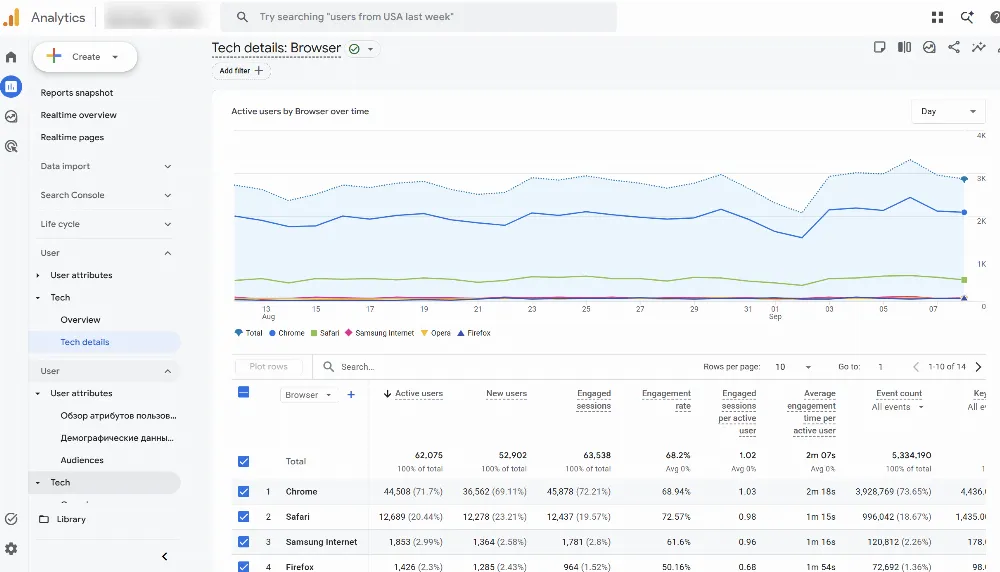
Task: Open Realtime overview
Action: (x=78, y=115)
